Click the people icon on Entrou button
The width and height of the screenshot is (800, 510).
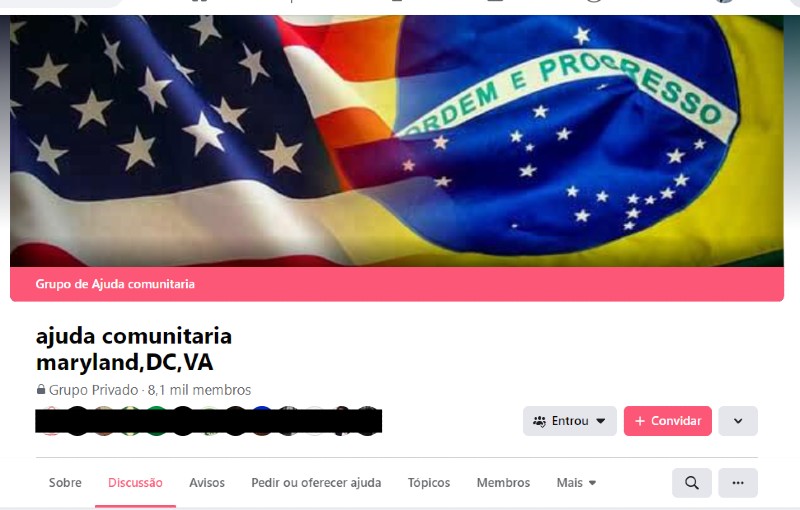[539, 421]
